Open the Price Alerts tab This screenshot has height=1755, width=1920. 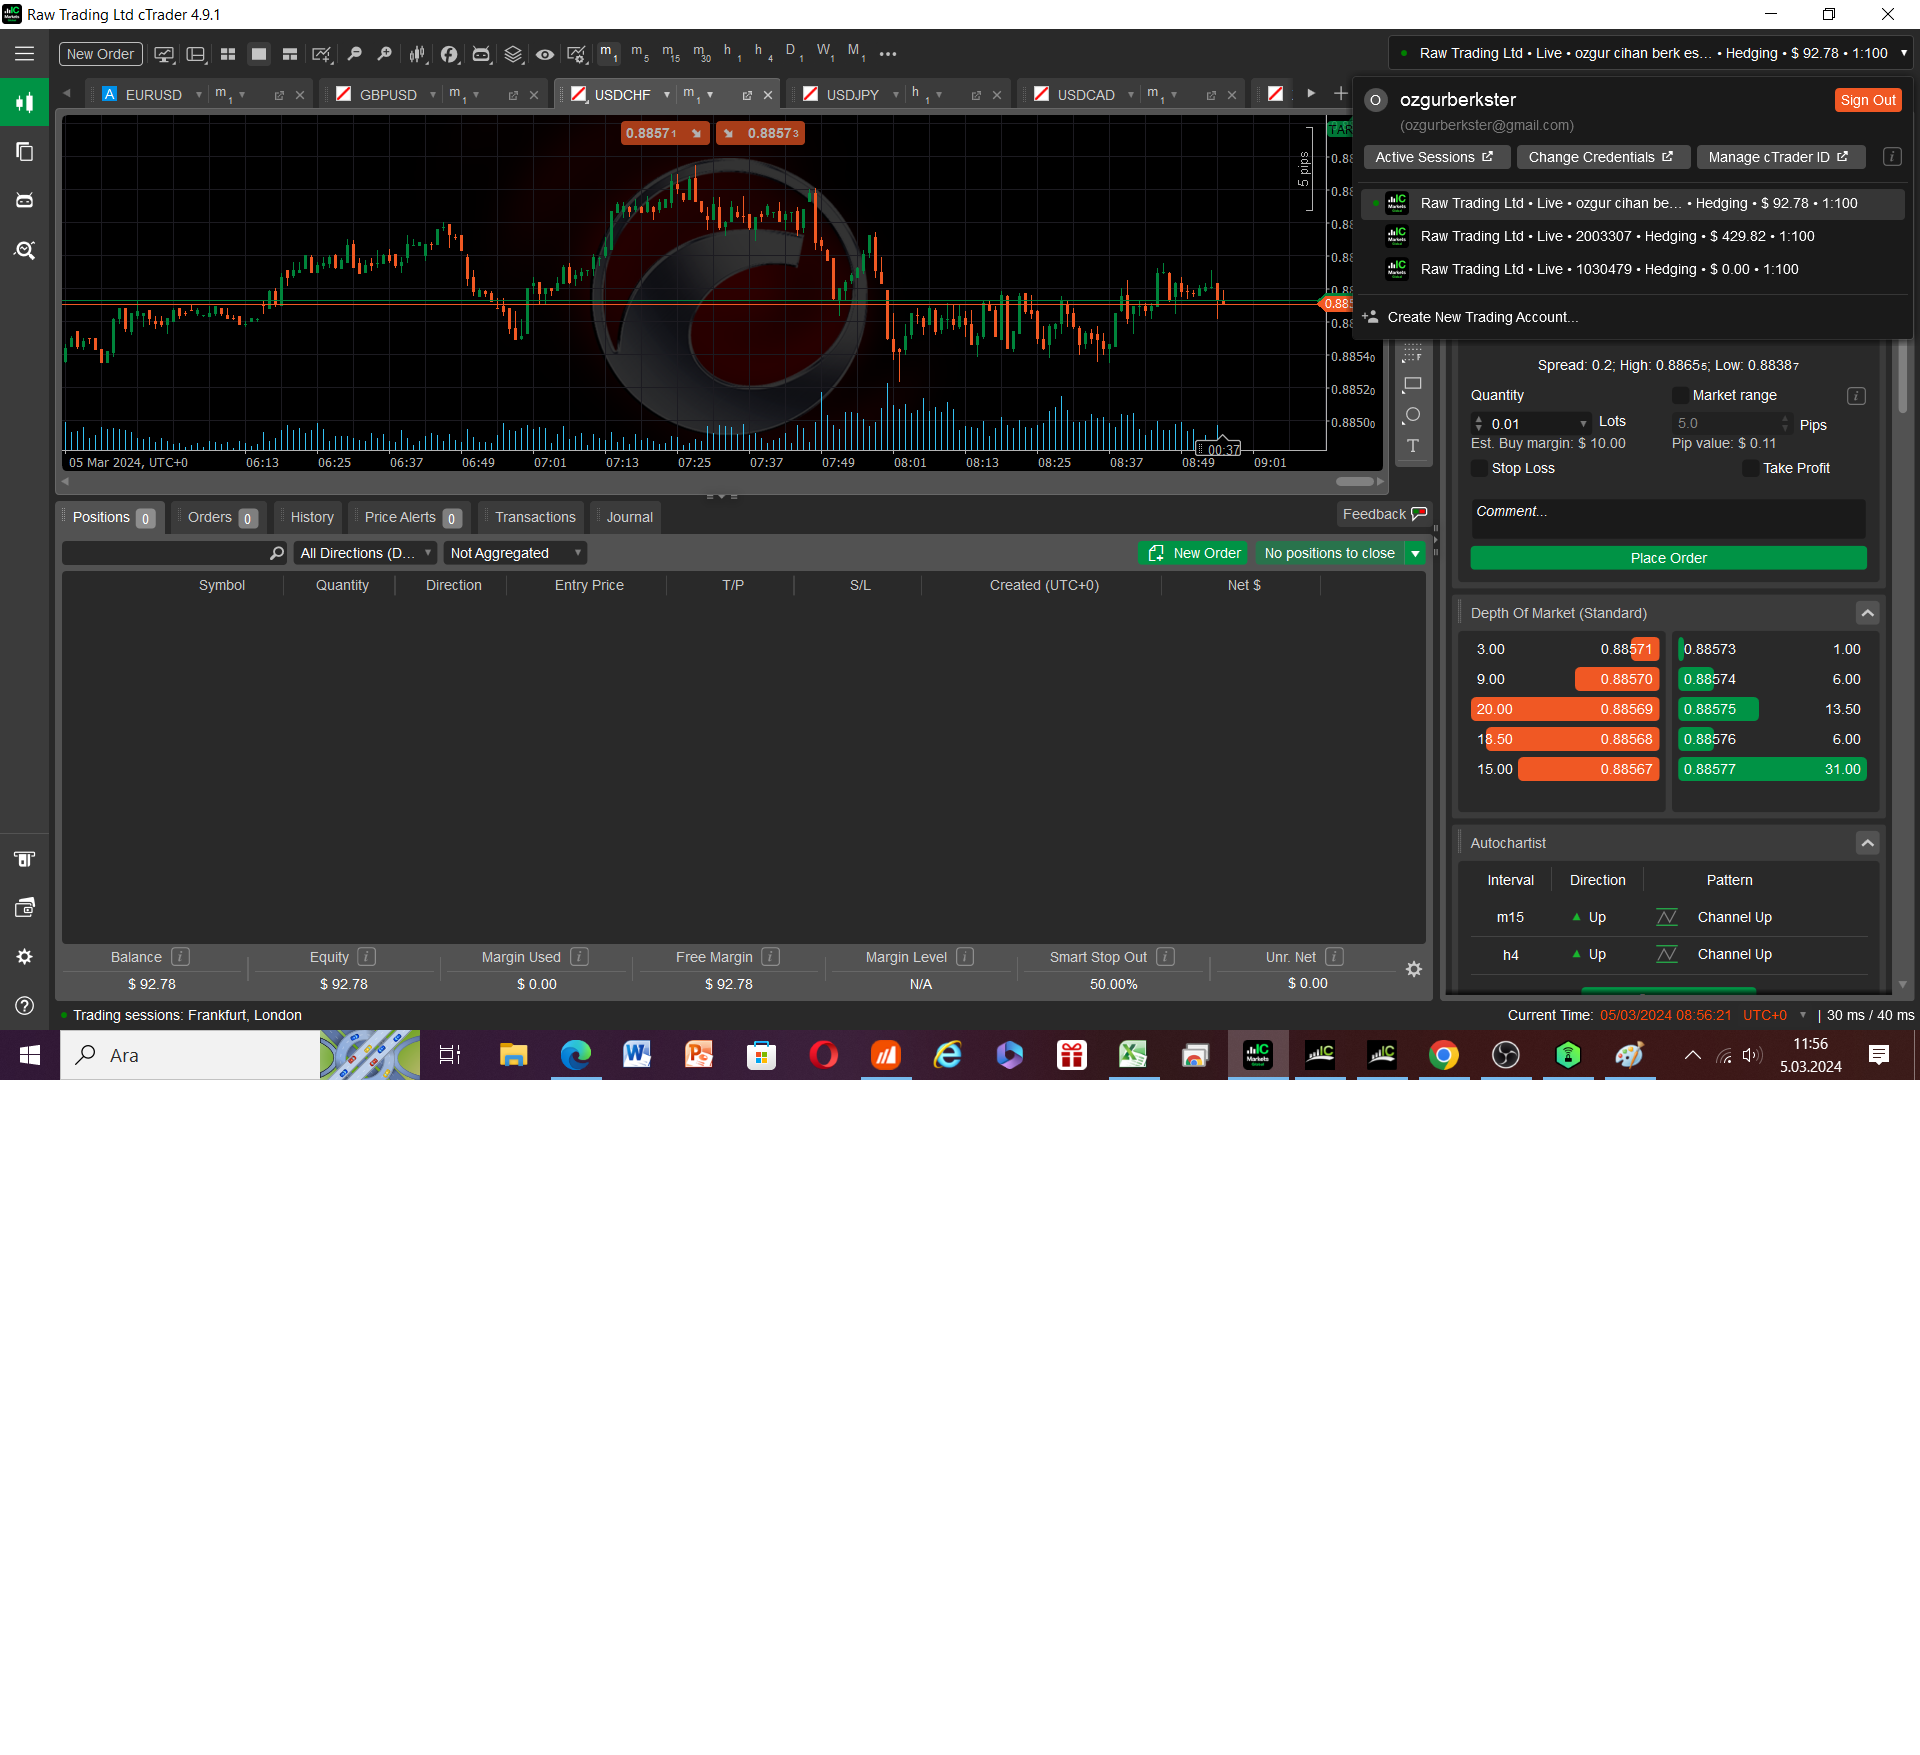point(410,517)
